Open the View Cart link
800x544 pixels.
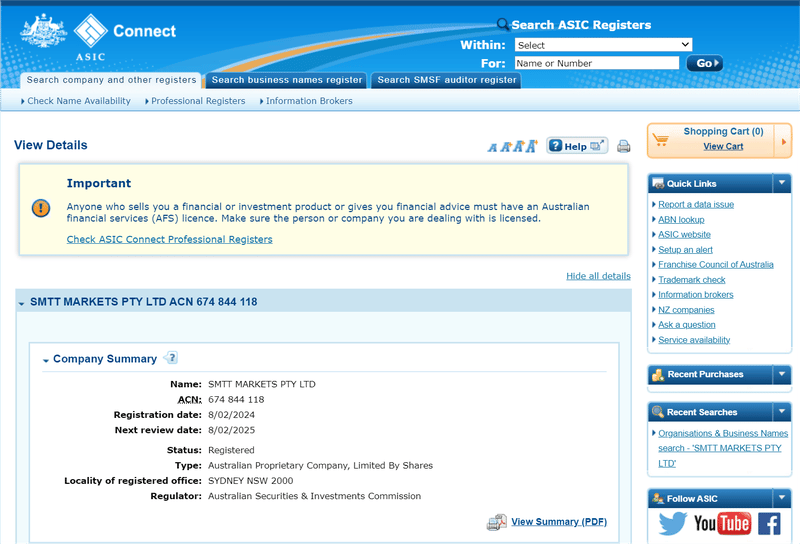(x=723, y=146)
